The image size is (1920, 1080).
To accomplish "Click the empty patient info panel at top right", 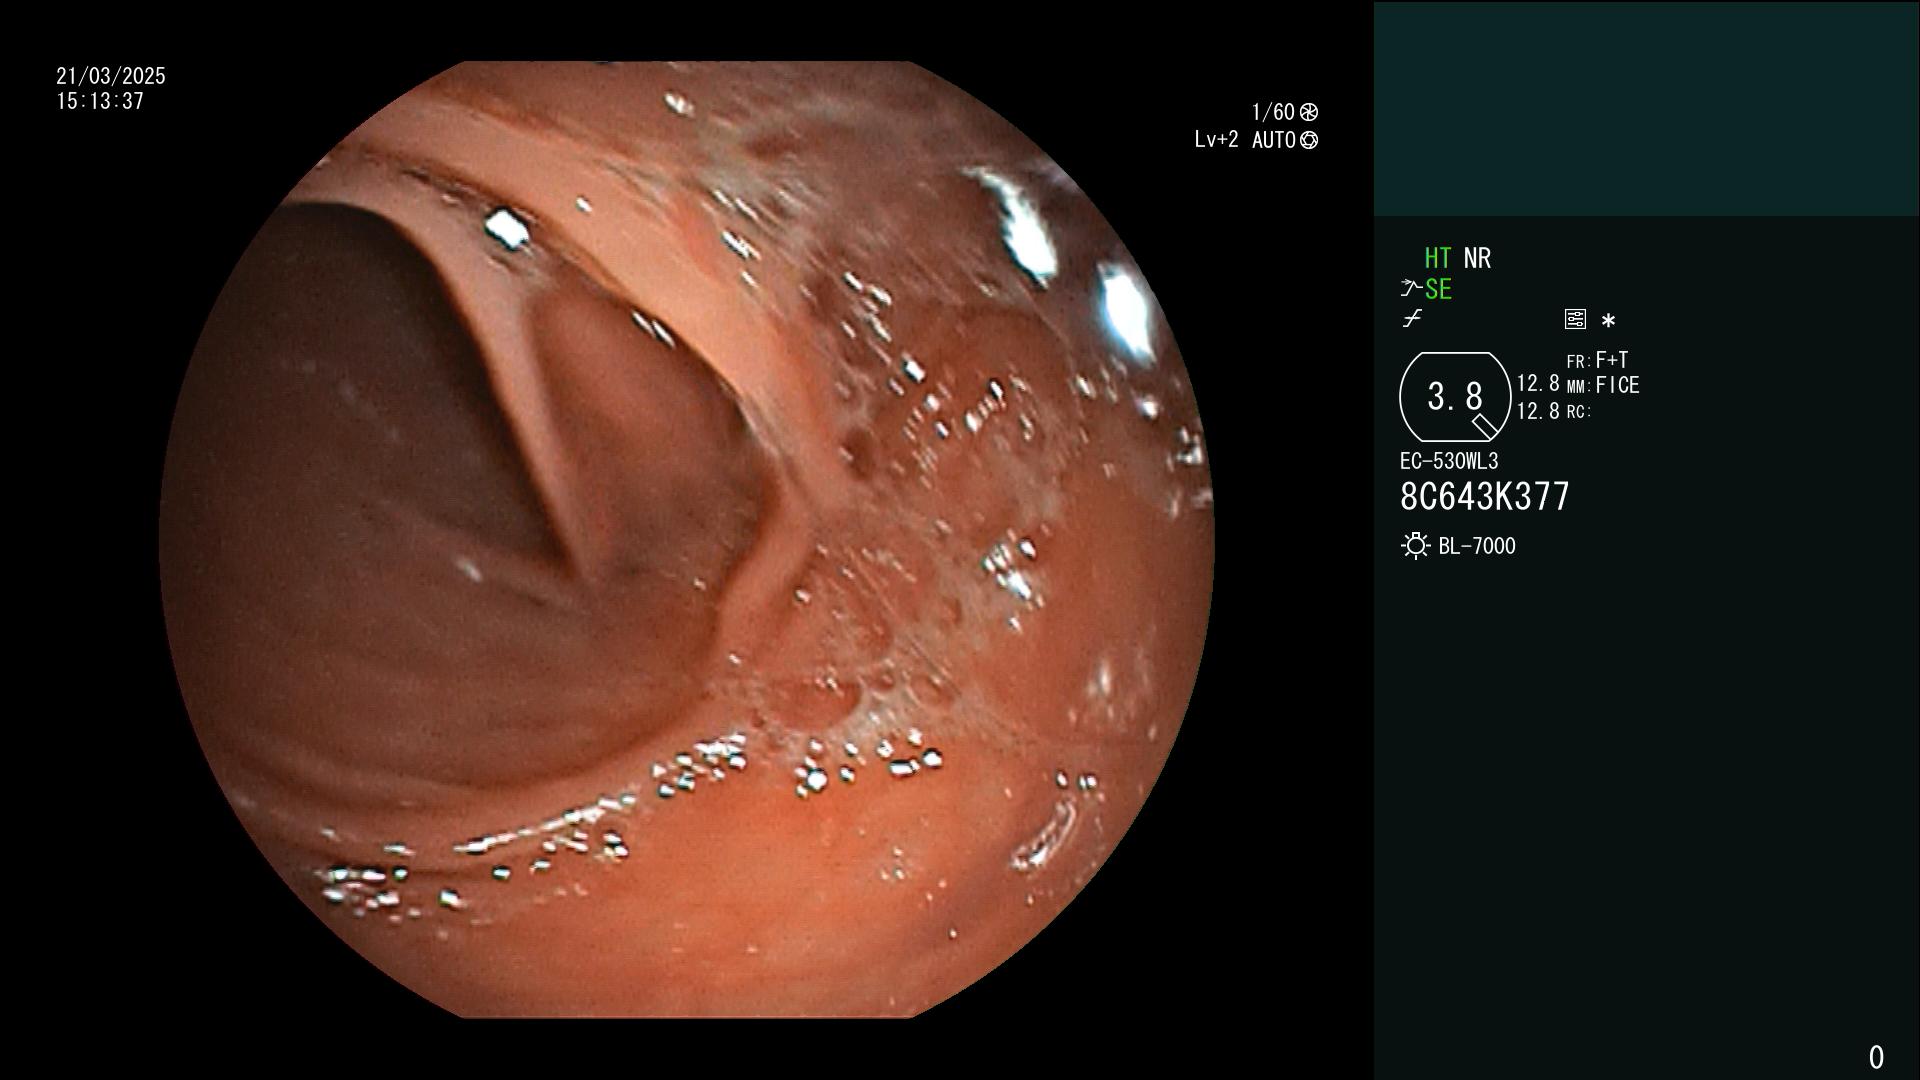I will (1646, 108).
